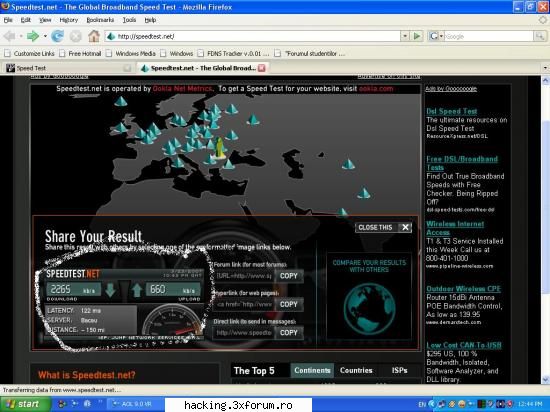Copy the direct link for messages

point(289,333)
